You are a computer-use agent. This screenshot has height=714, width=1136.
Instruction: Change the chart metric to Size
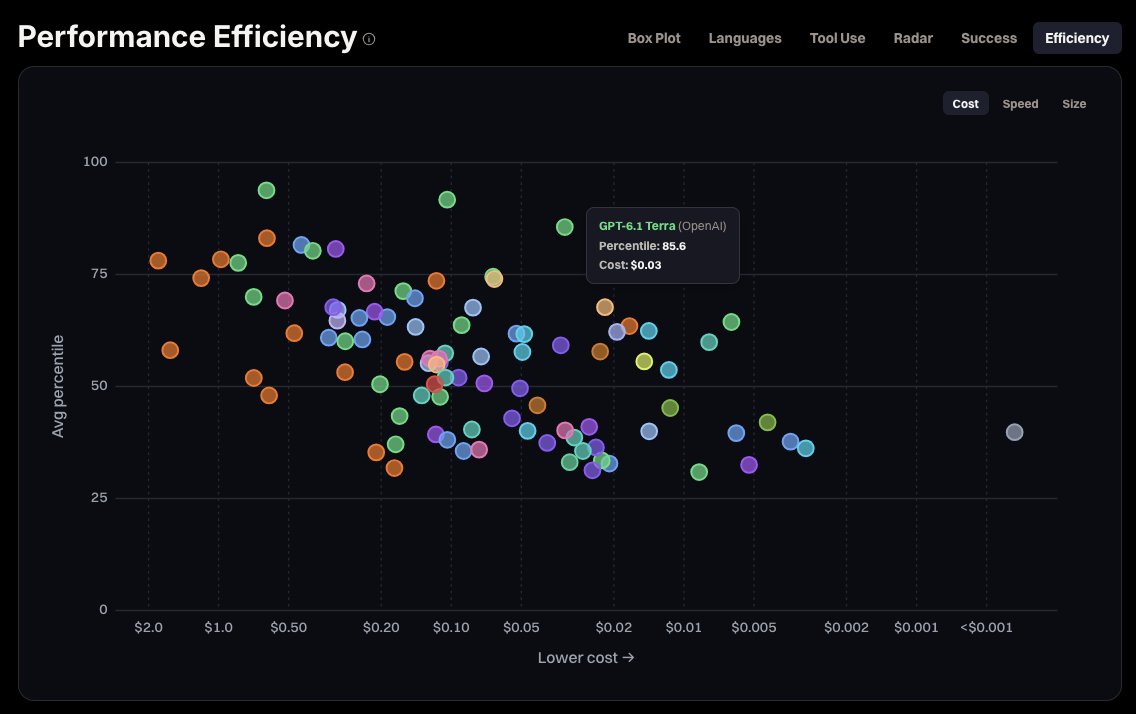click(1074, 104)
